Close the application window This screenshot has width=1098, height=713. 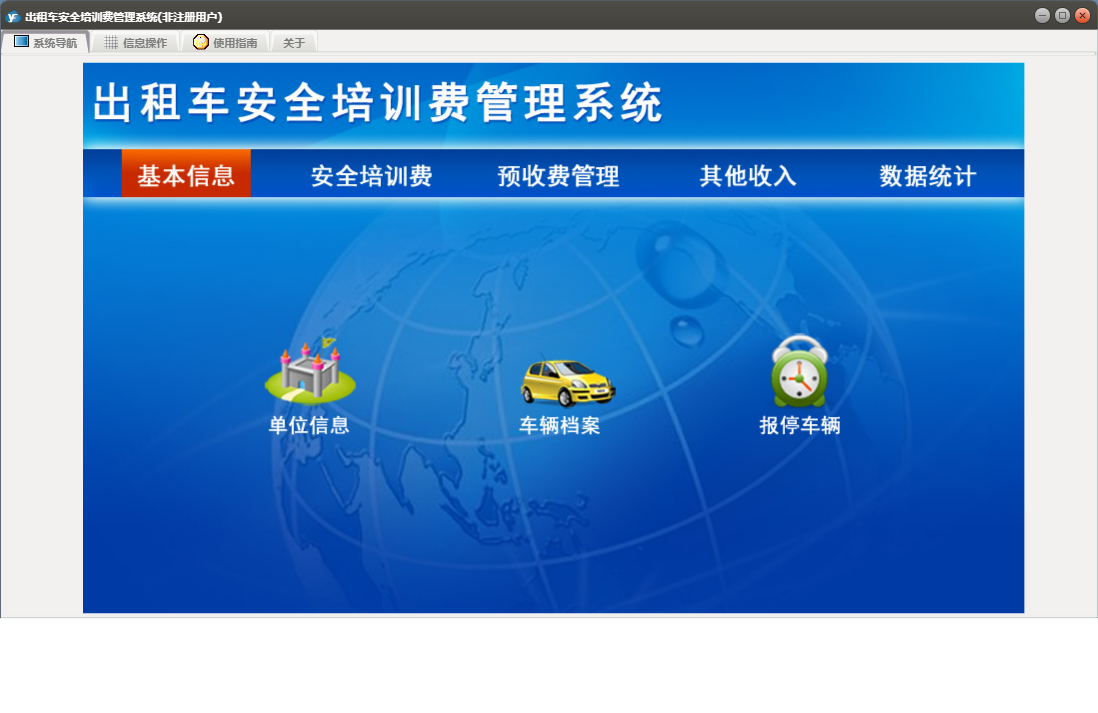[x=1083, y=15]
